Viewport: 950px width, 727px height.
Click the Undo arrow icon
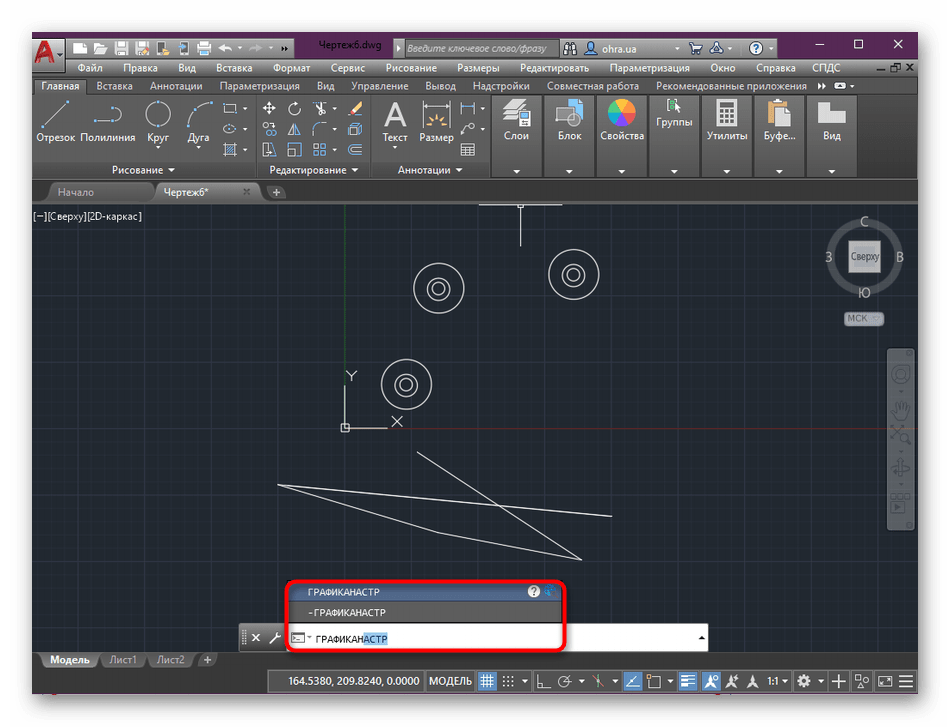(x=225, y=48)
